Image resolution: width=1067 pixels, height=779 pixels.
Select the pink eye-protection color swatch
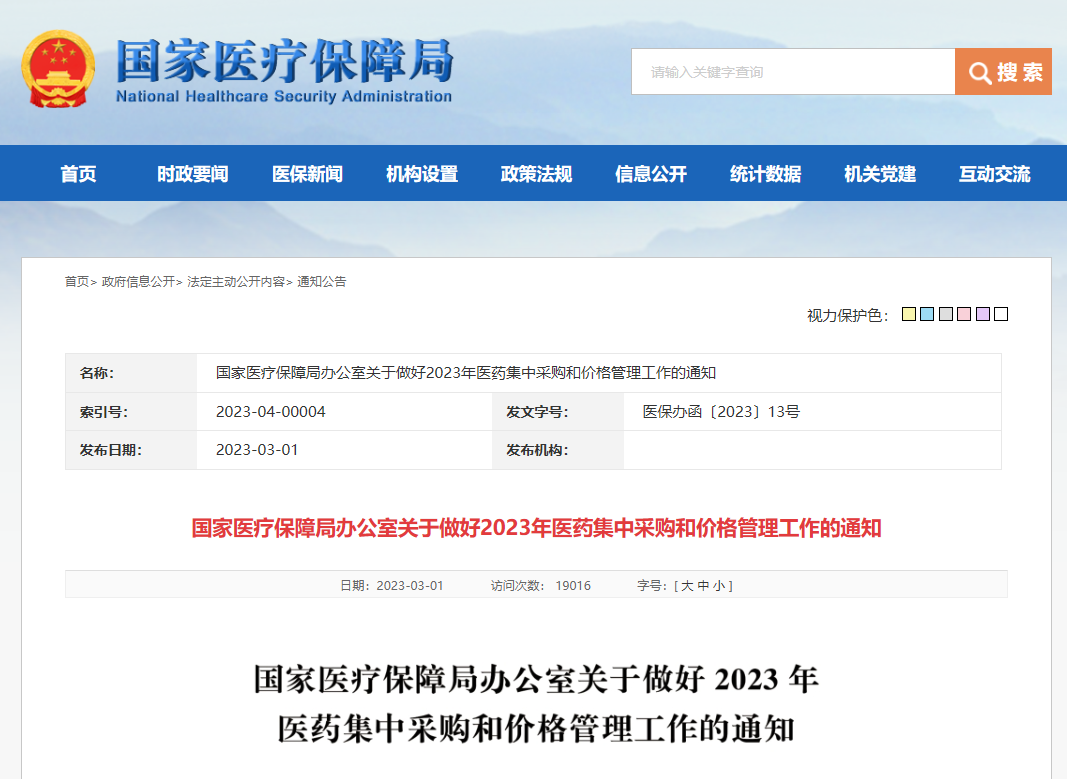[964, 314]
